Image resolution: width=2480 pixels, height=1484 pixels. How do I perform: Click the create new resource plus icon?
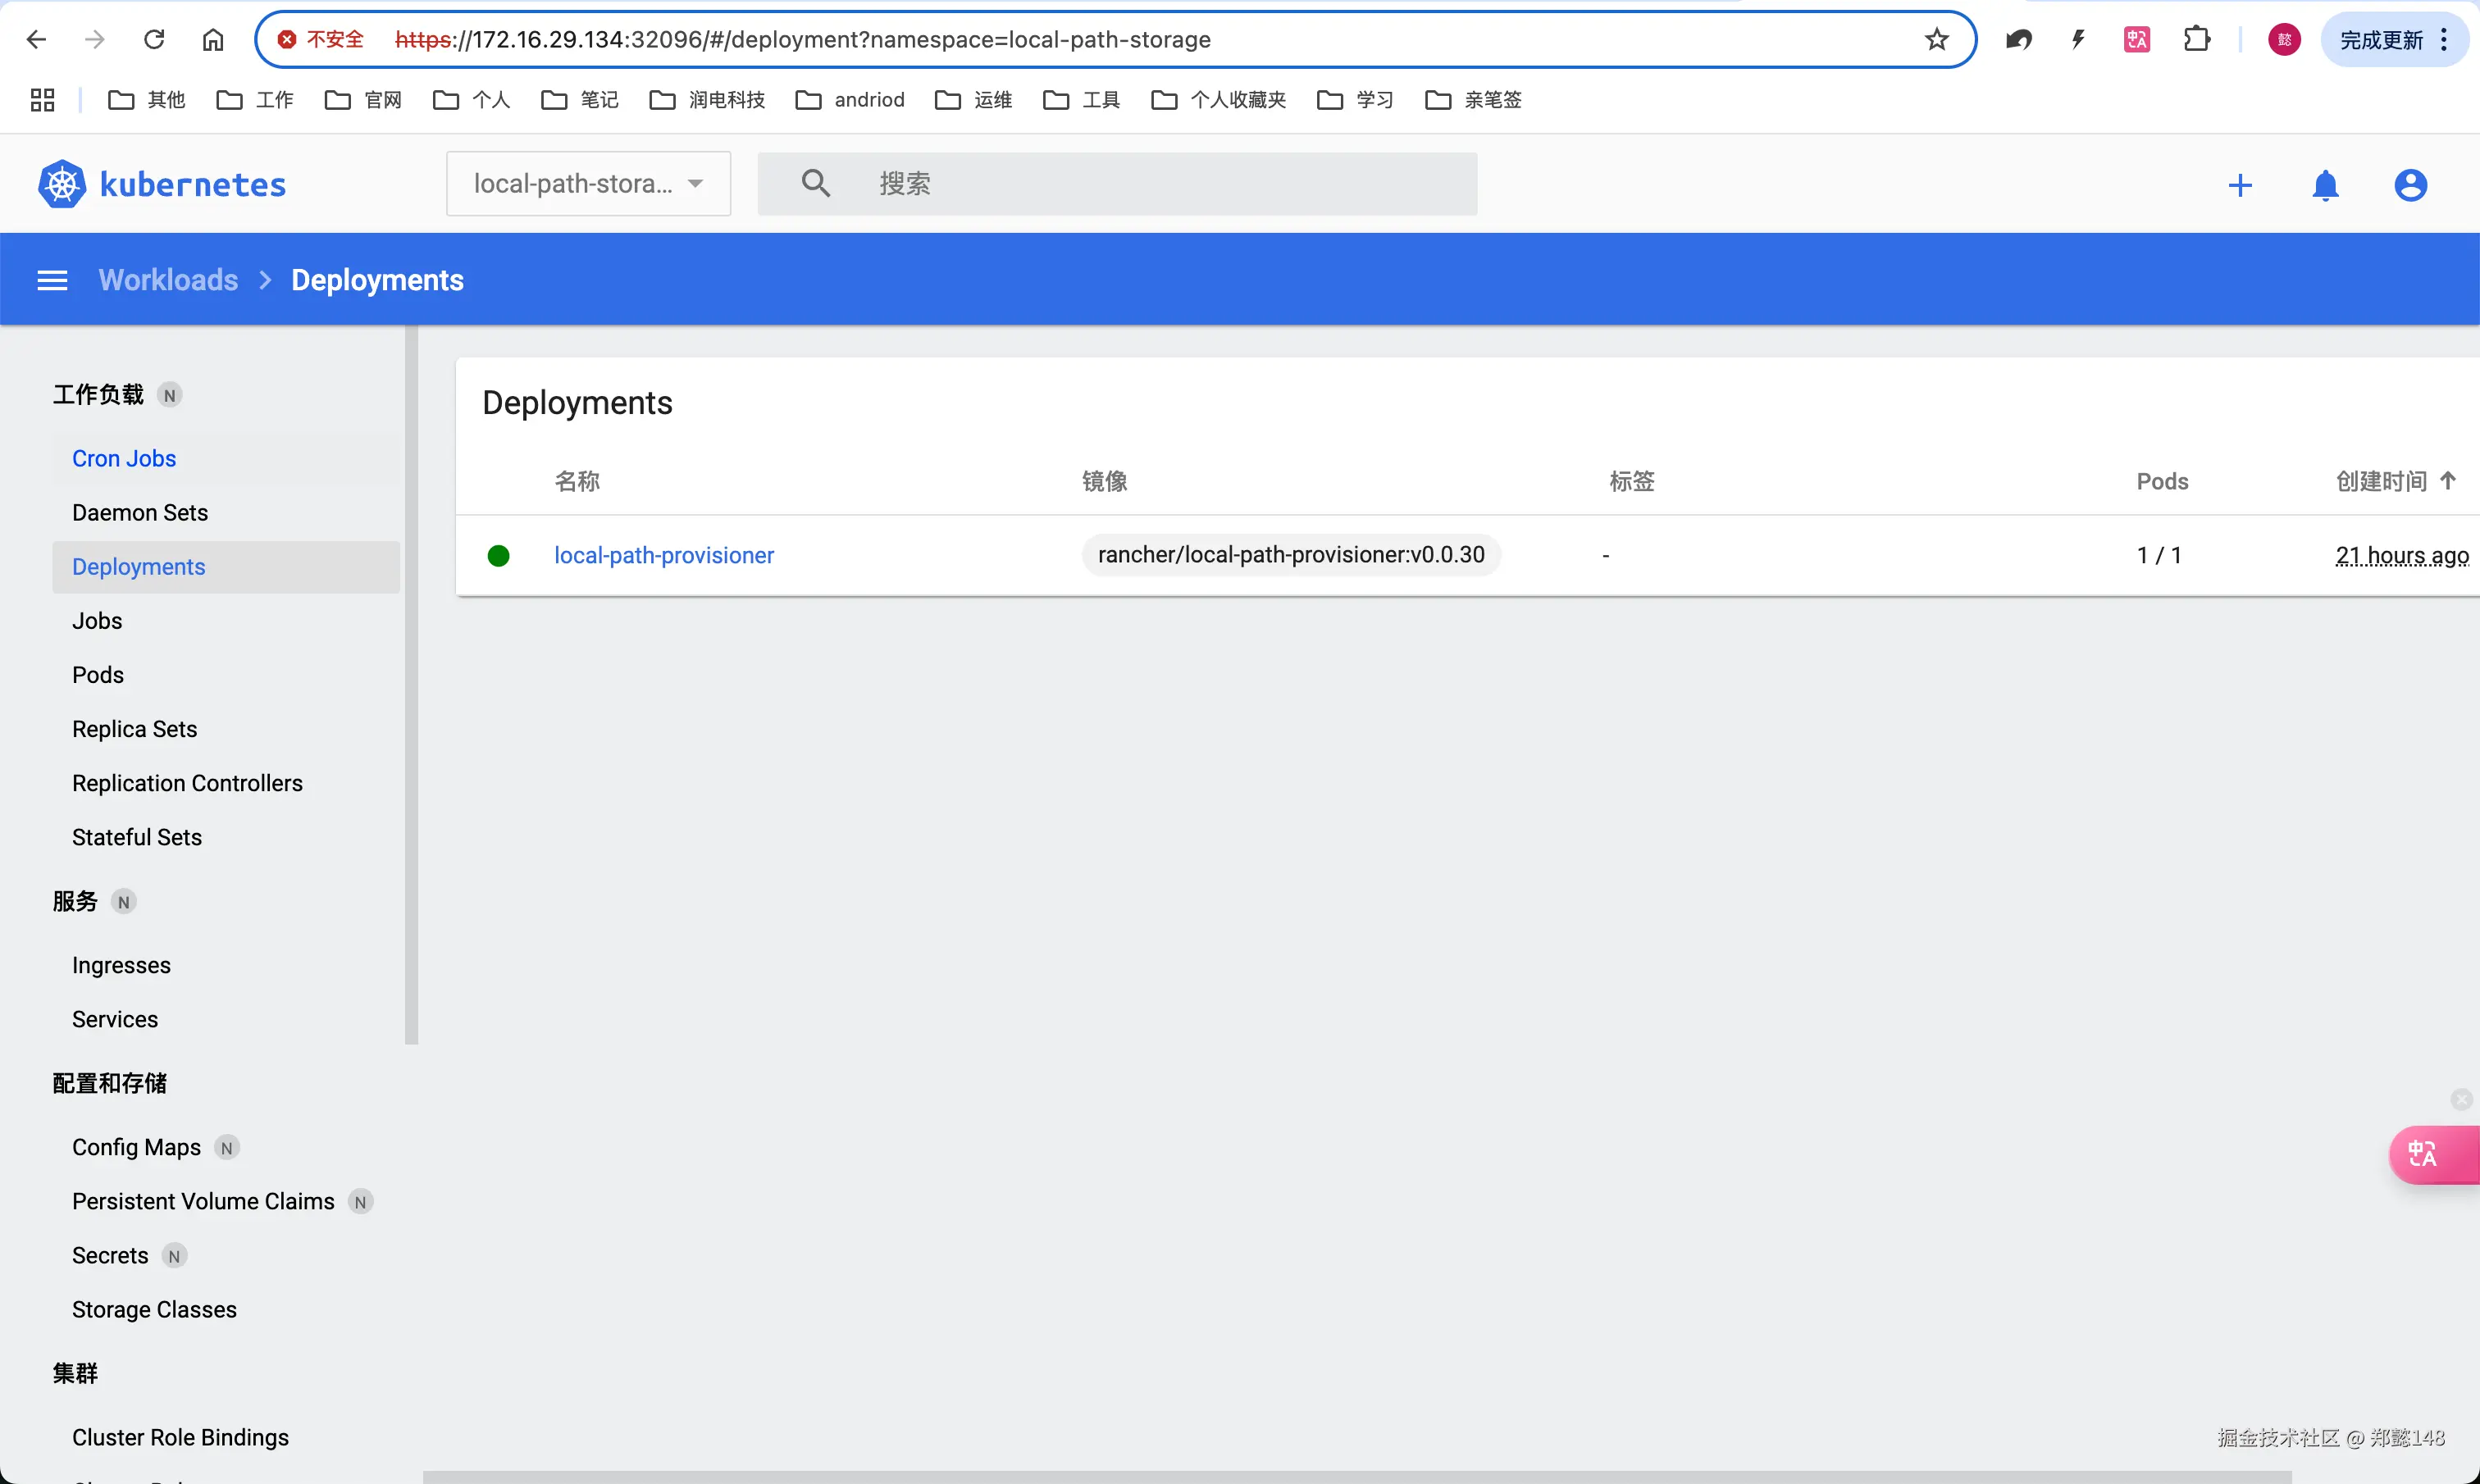coord(2240,185)
